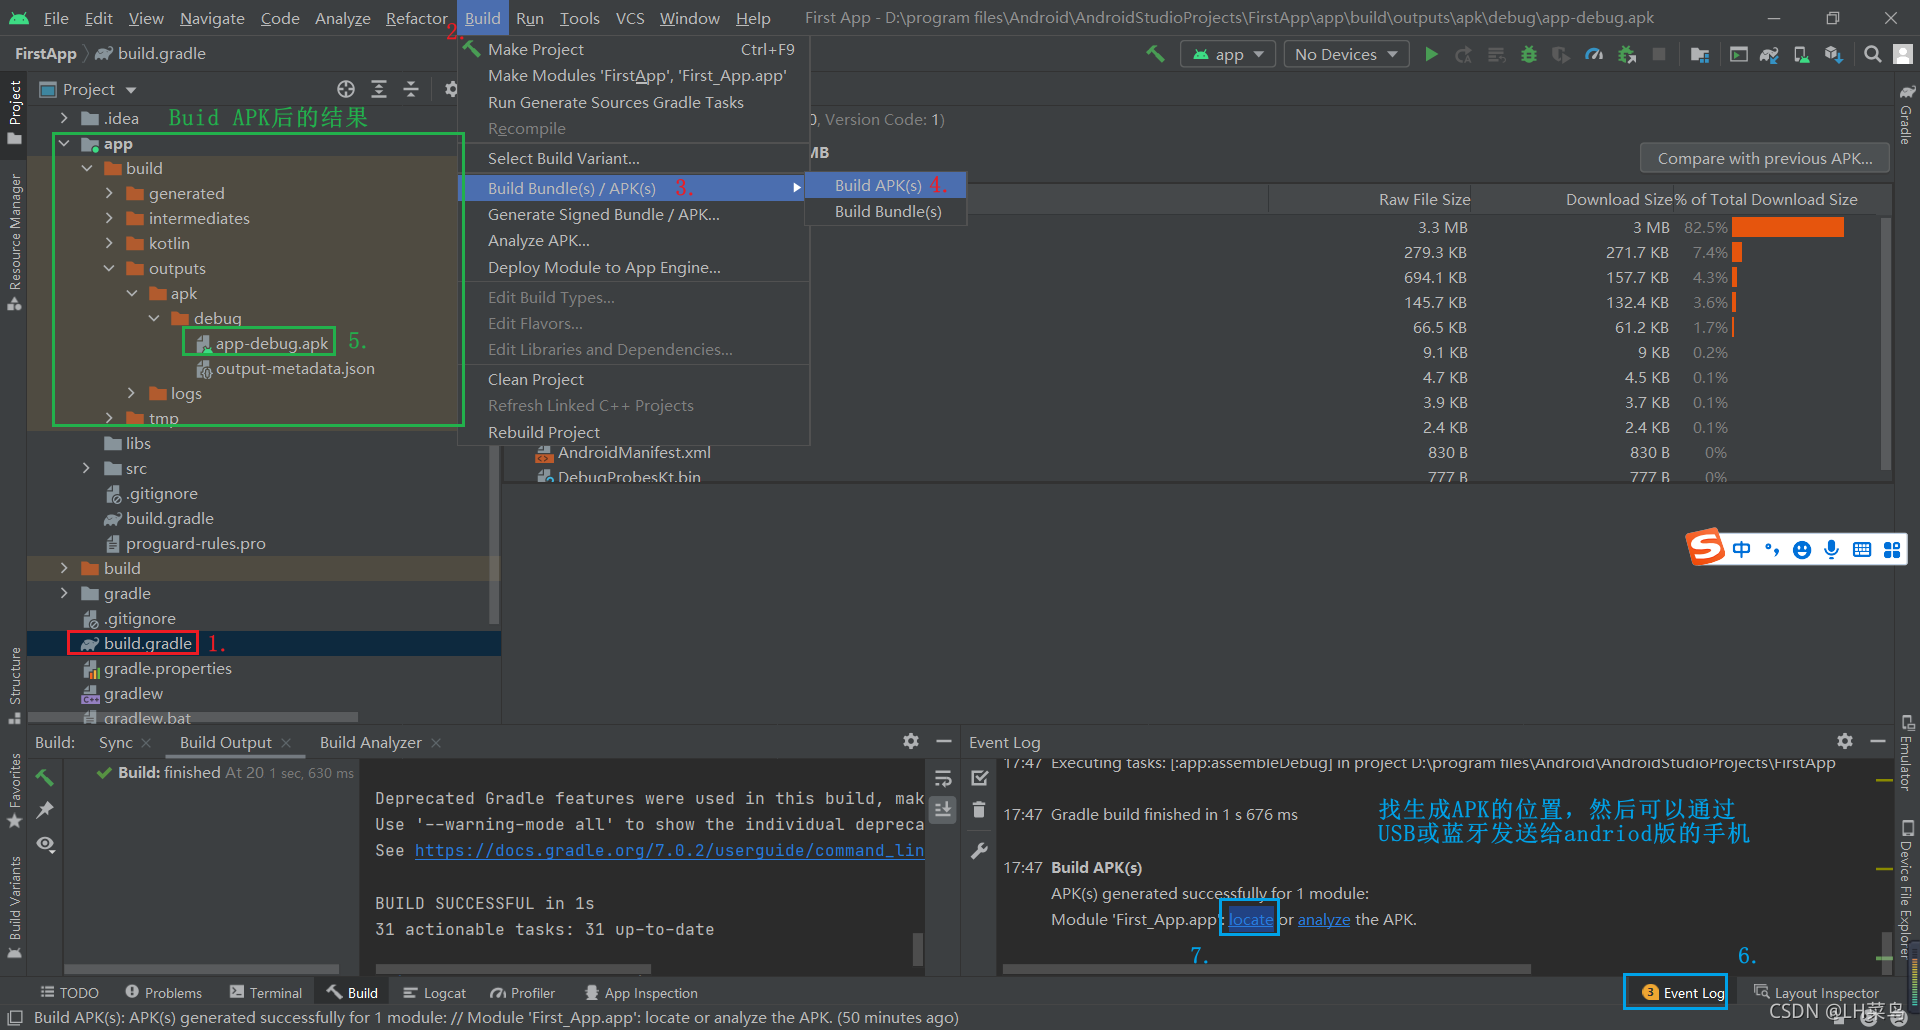Image resolution: width=1920 pixels, height=1030 pixels.
Task: Click the Make Project hammer icon in toolbar
Action: [1155, 54]
